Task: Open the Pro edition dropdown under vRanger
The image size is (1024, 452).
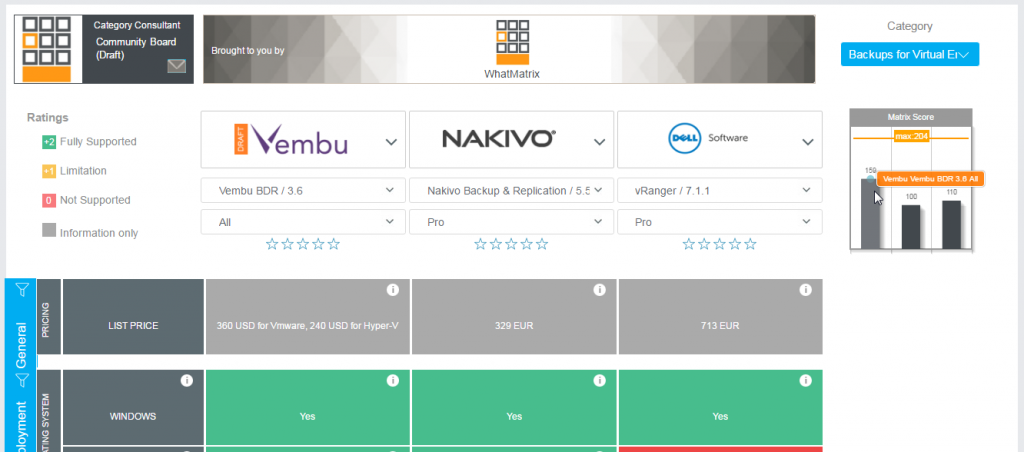Action: 720,222
